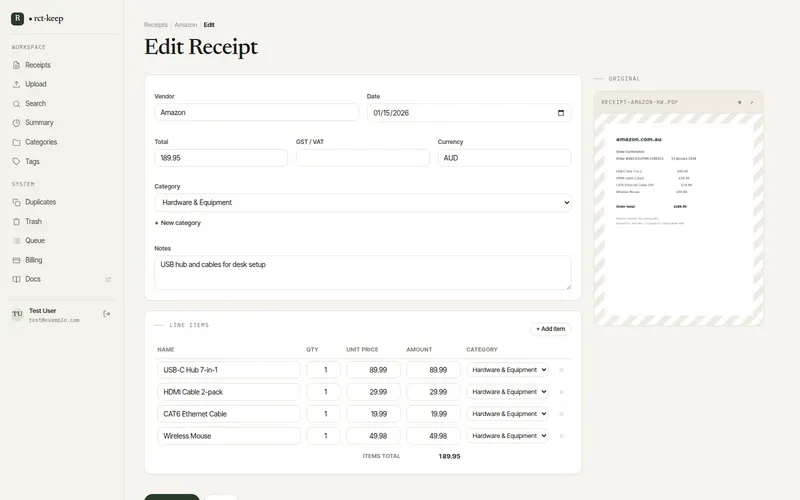Viewport: 800px width, 500px height.
Task: Click the Total input field
Action: pyautogui.click(x=221, y=158)
